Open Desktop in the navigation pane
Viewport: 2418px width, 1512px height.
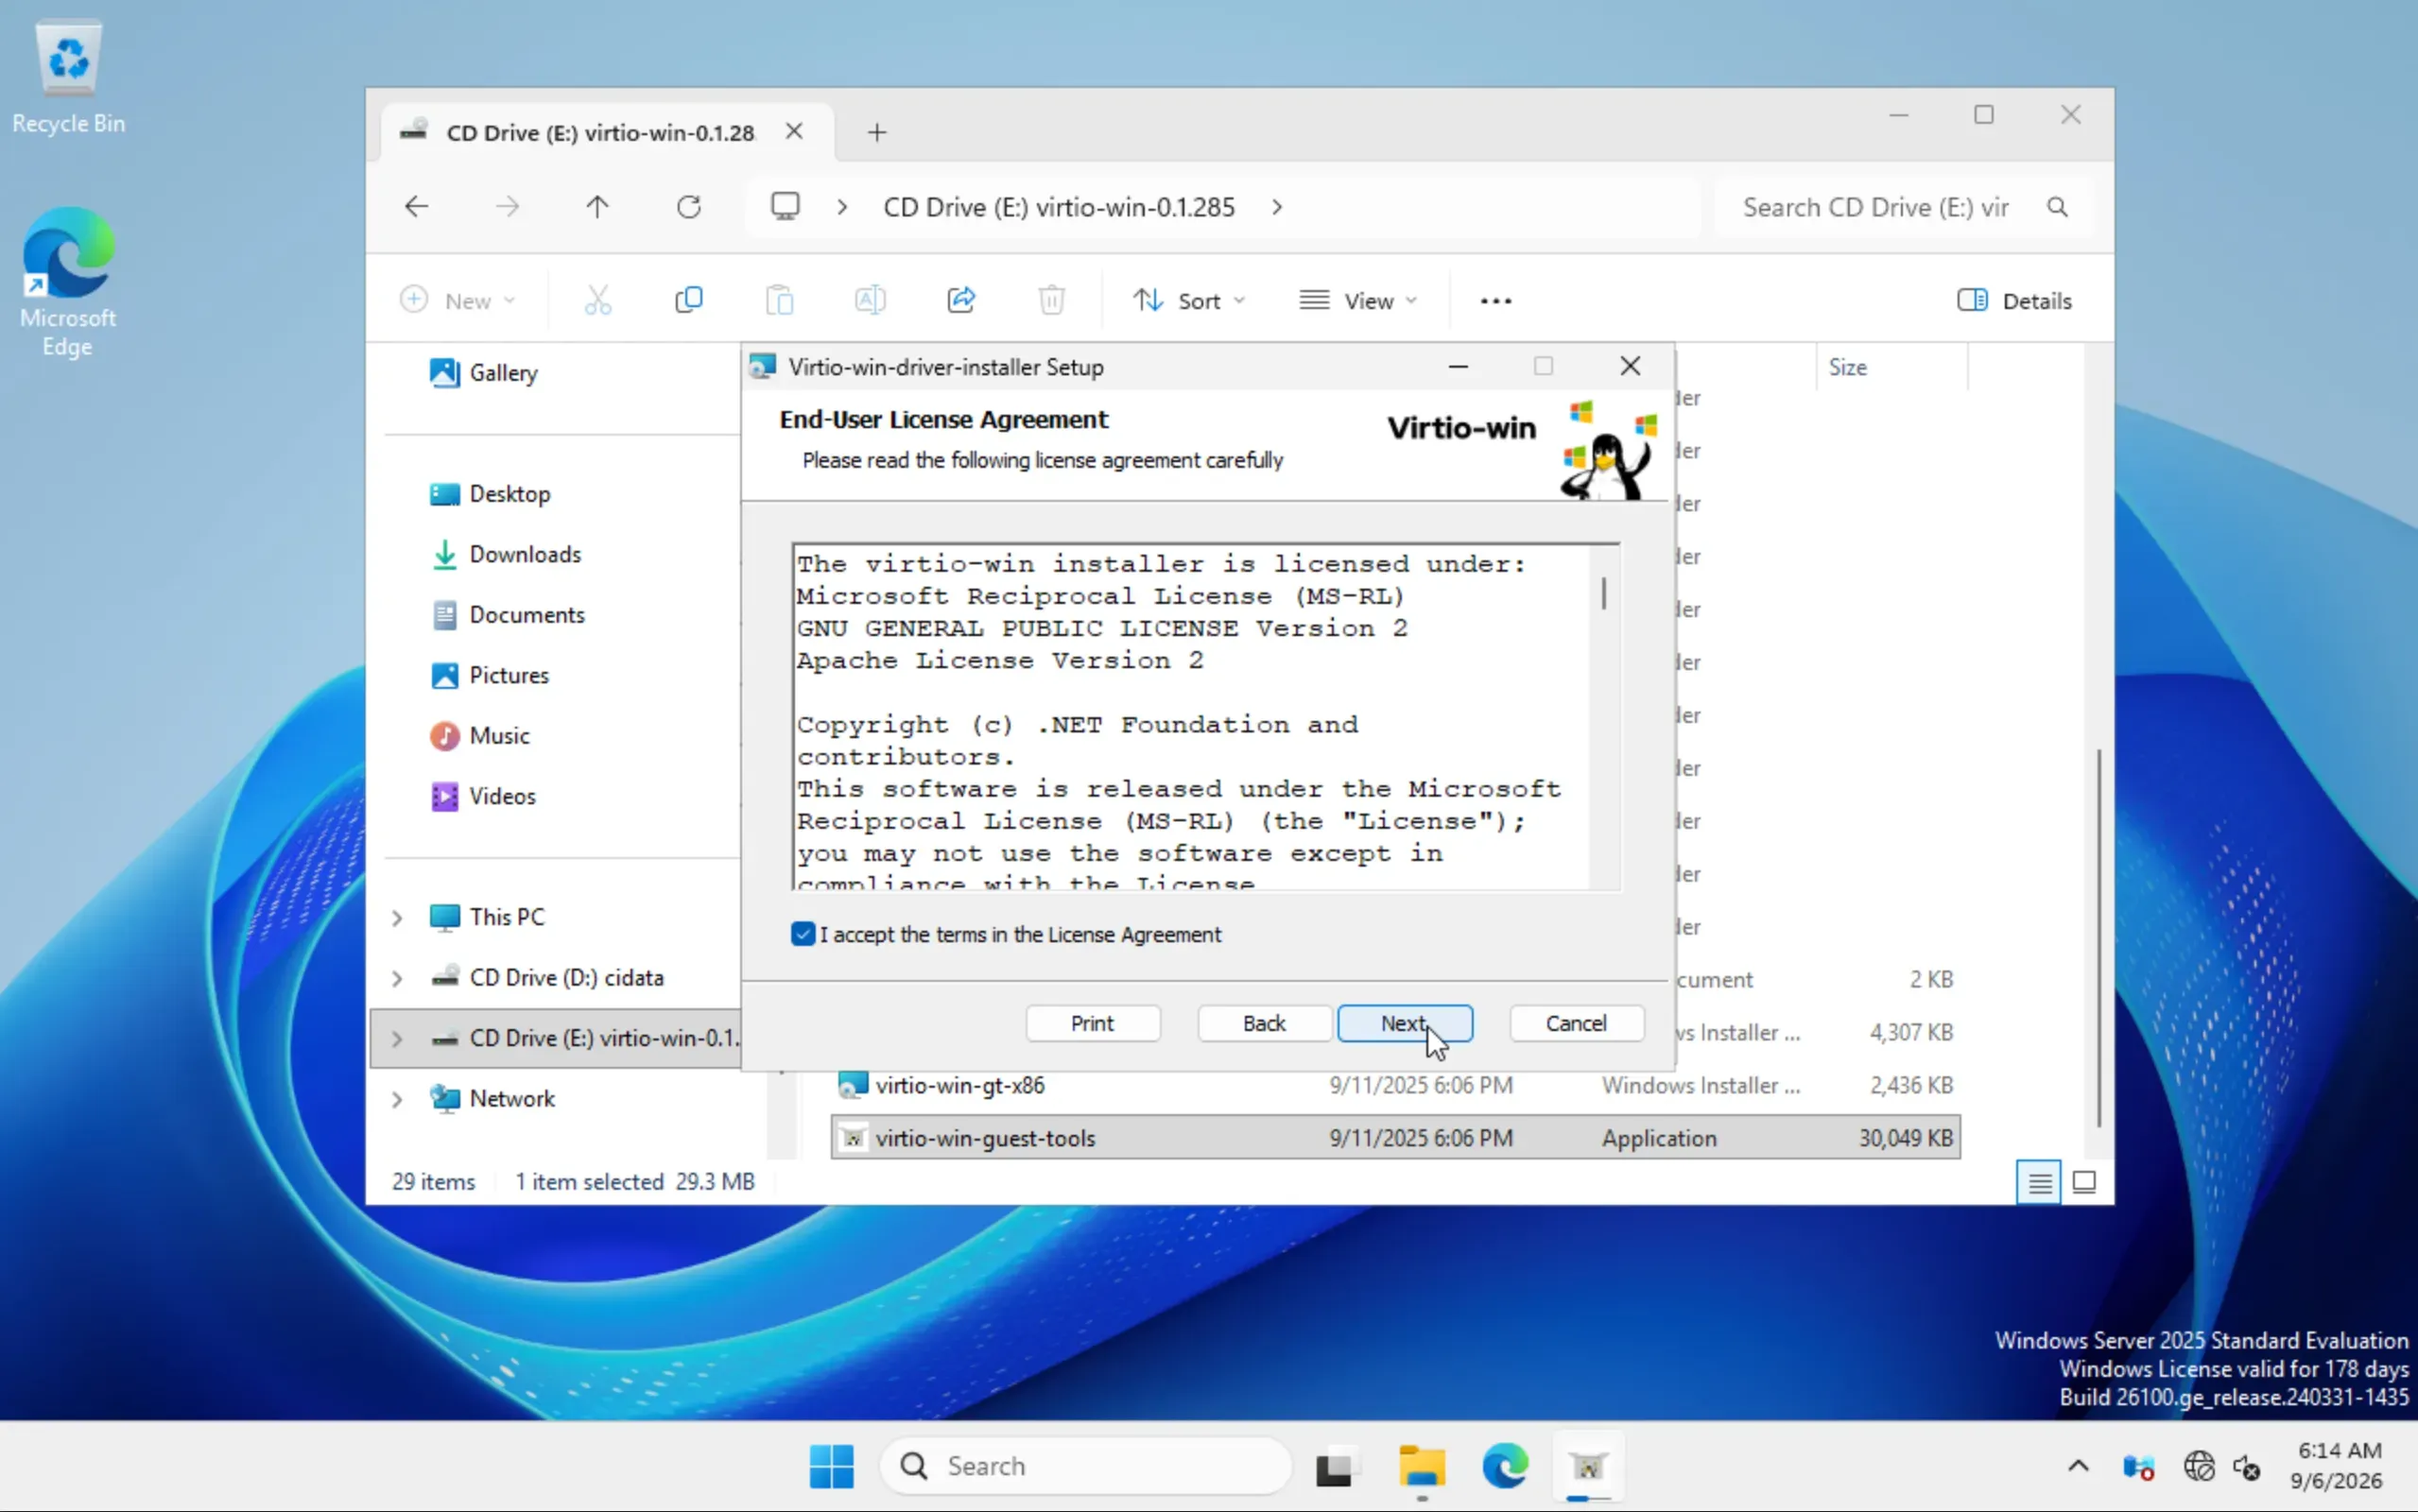pos(490,494)
